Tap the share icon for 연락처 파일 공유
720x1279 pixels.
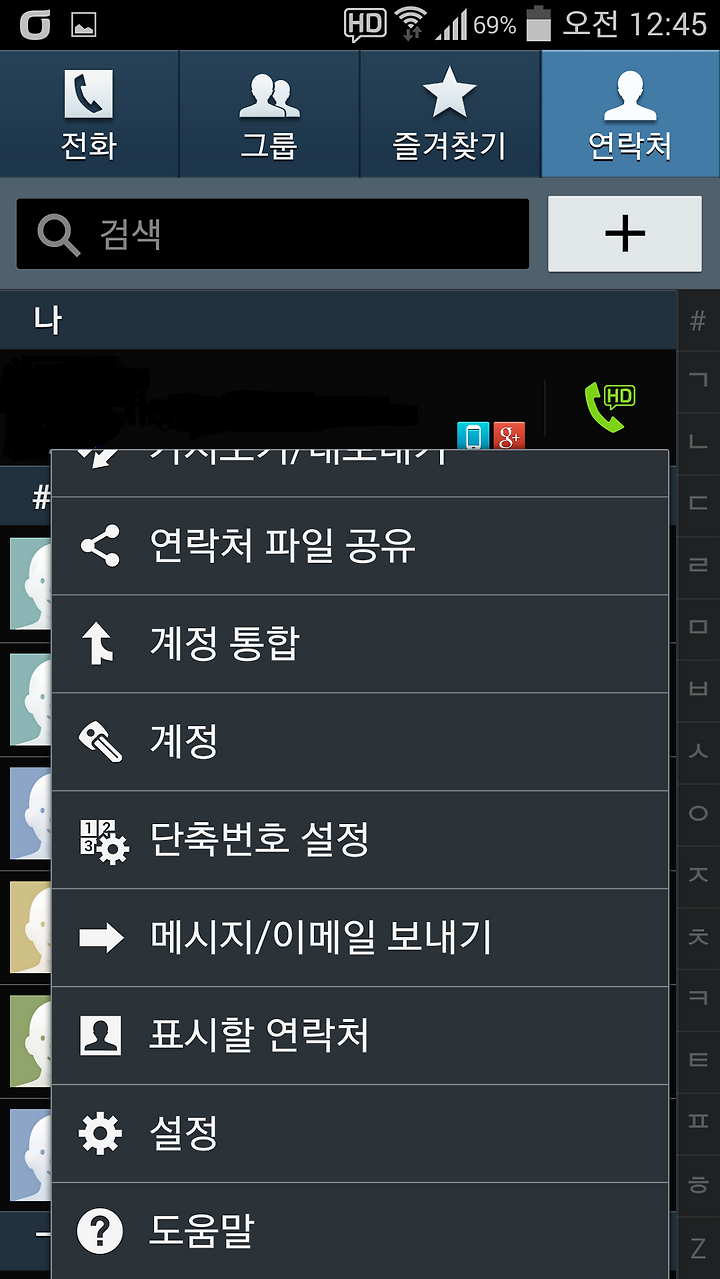(x=100, y=546)
